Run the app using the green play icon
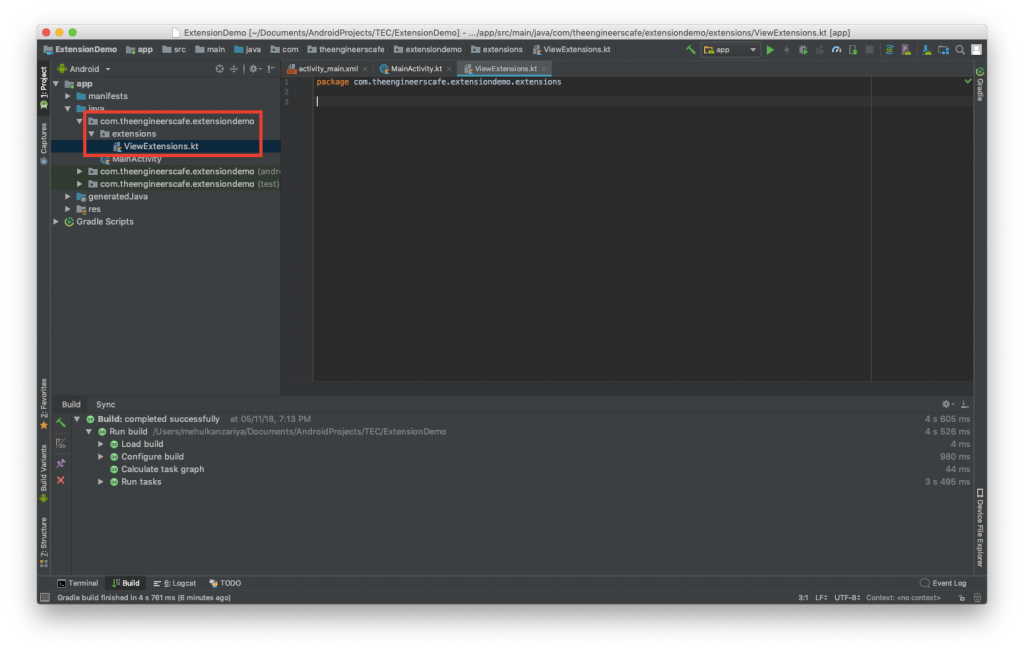This screenshot has width=1024, height=653. click(x=770, y=49)
